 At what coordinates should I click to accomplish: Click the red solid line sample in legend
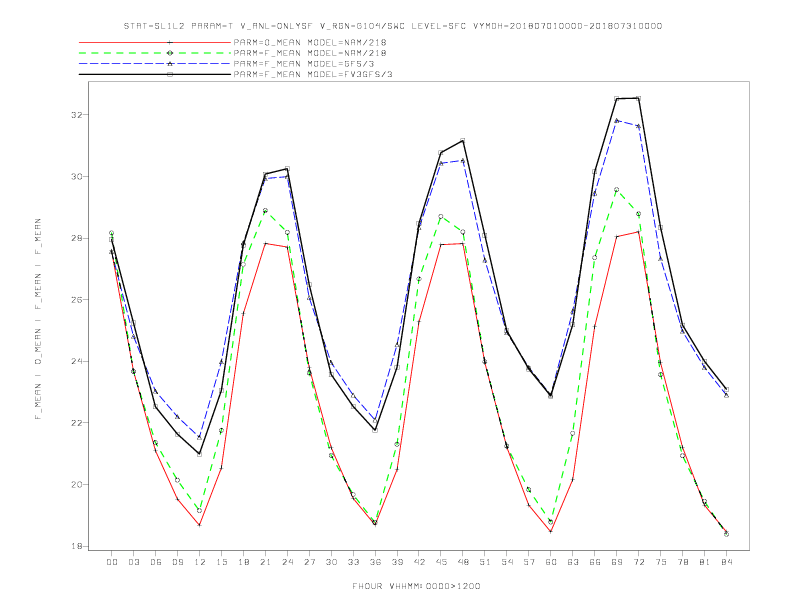[155, 42]
